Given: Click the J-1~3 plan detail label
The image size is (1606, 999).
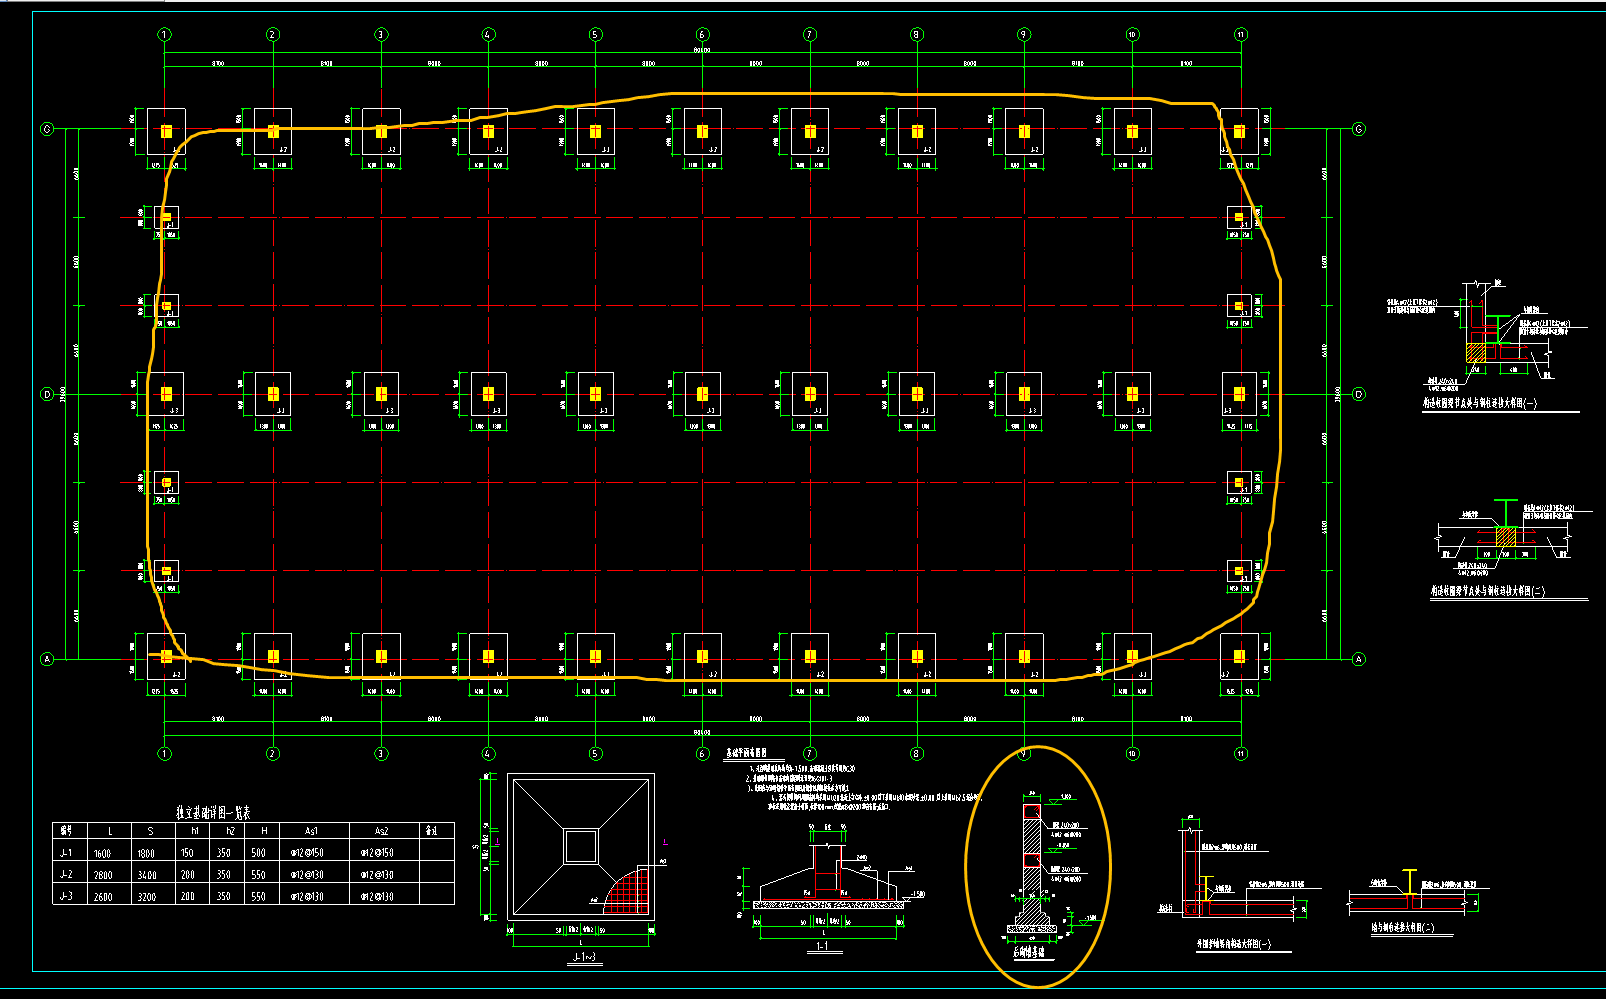Looking at the screenshot, I should coord(584,958).
